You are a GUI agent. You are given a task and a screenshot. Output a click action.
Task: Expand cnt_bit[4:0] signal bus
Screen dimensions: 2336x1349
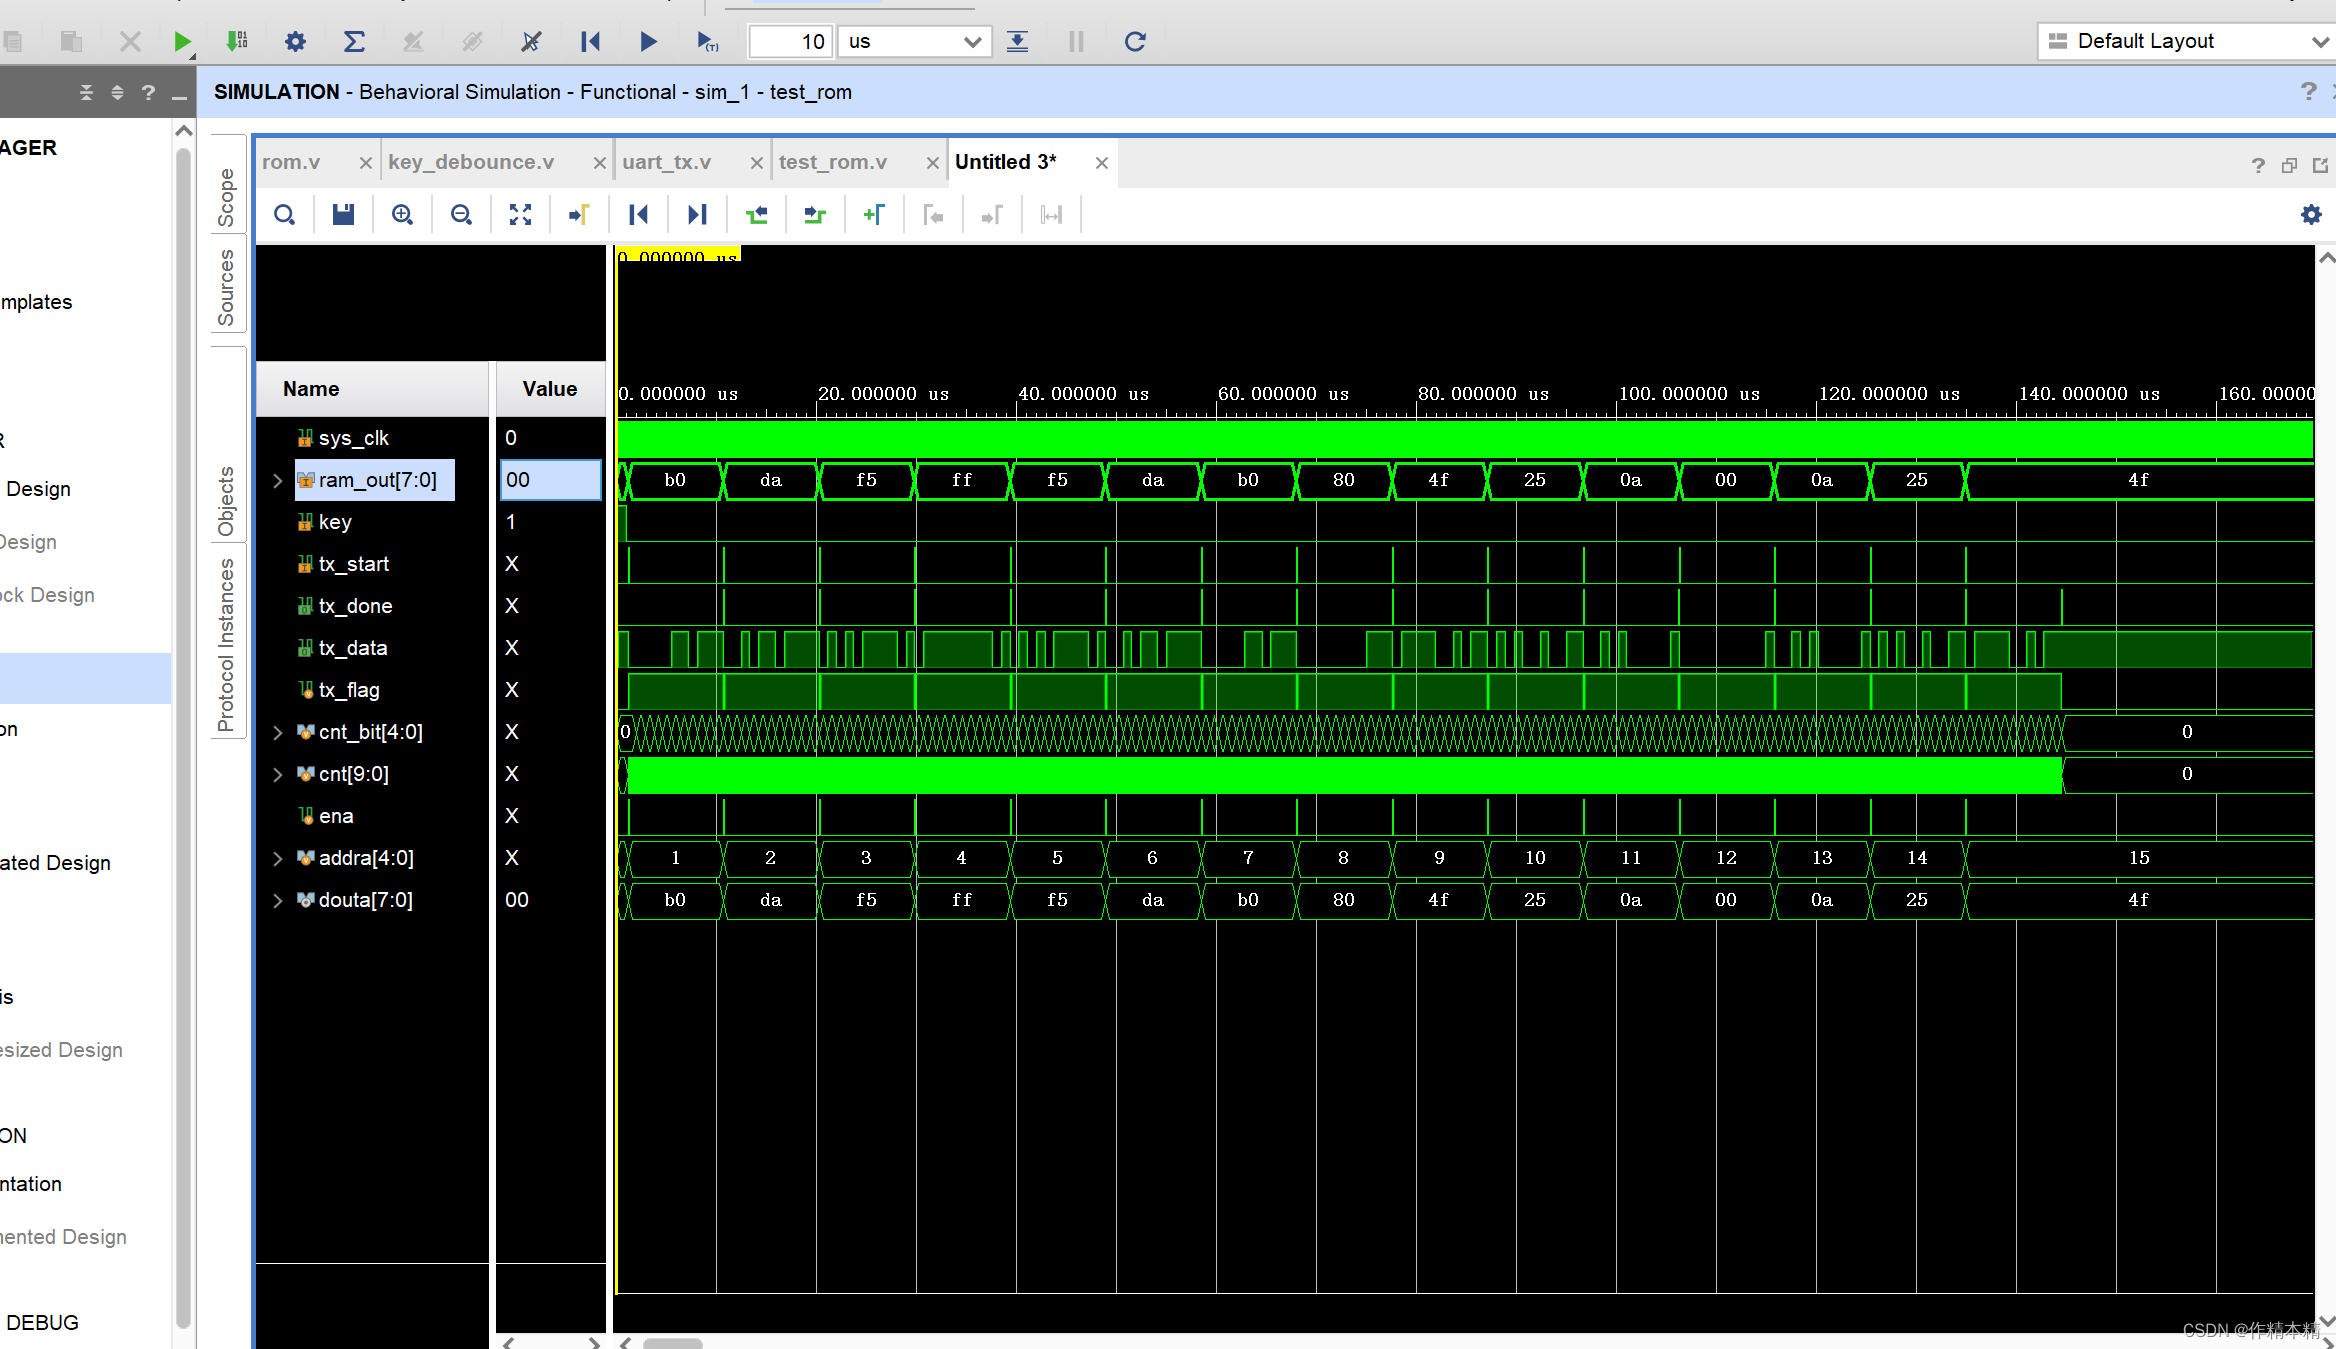click(277, 733)
